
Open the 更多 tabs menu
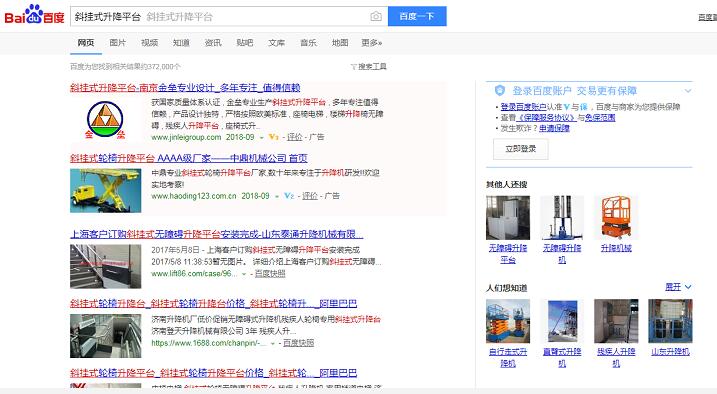pyautogui.click(x=372, y=43)
